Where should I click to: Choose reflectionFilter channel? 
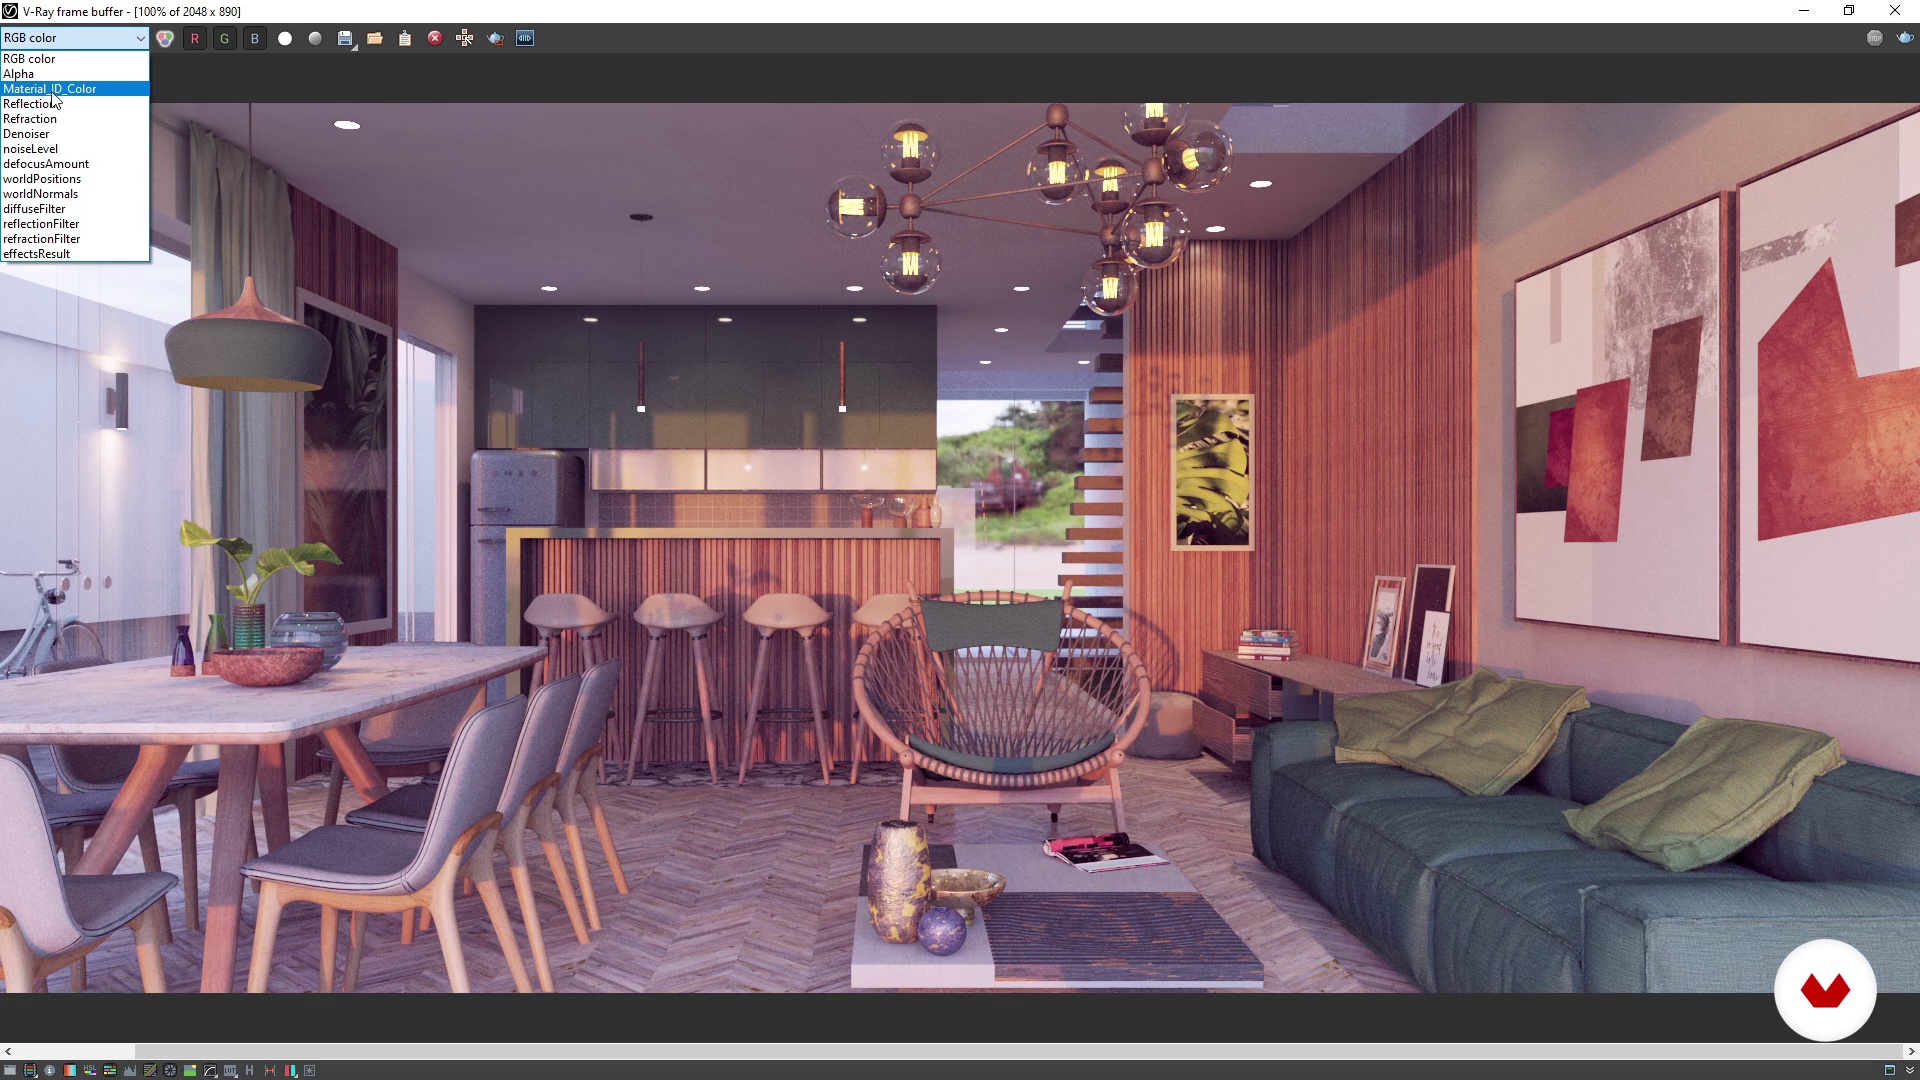click(75, 224)
